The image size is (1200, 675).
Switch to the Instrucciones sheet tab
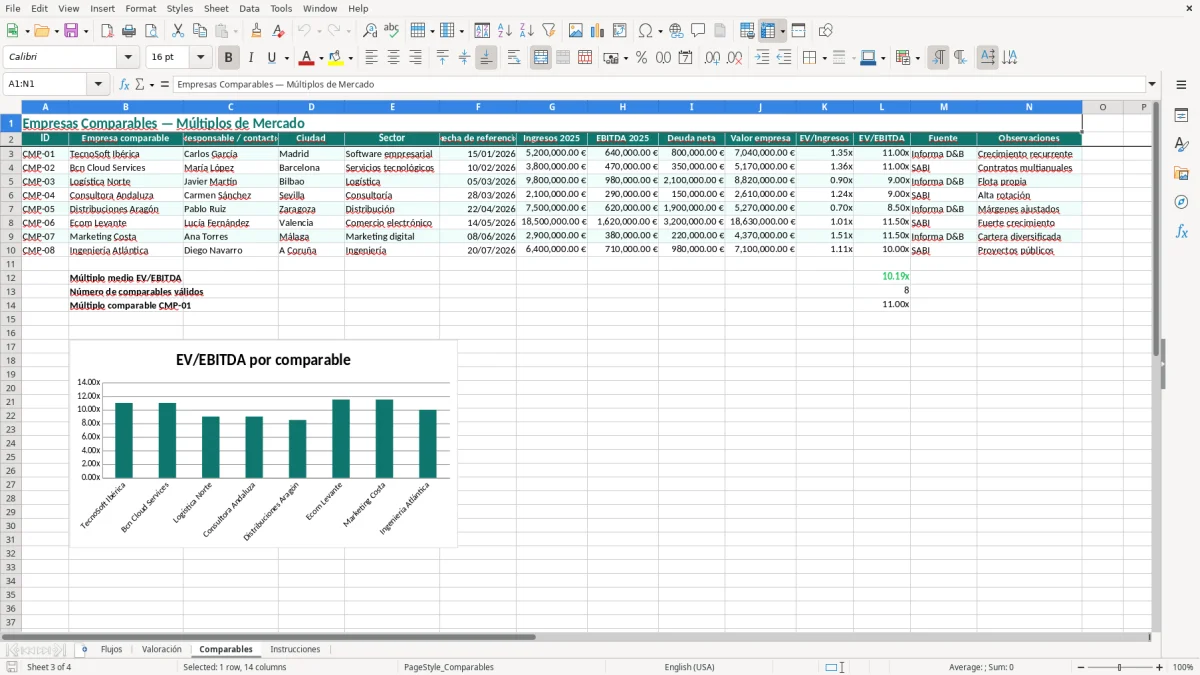point(295,650)
